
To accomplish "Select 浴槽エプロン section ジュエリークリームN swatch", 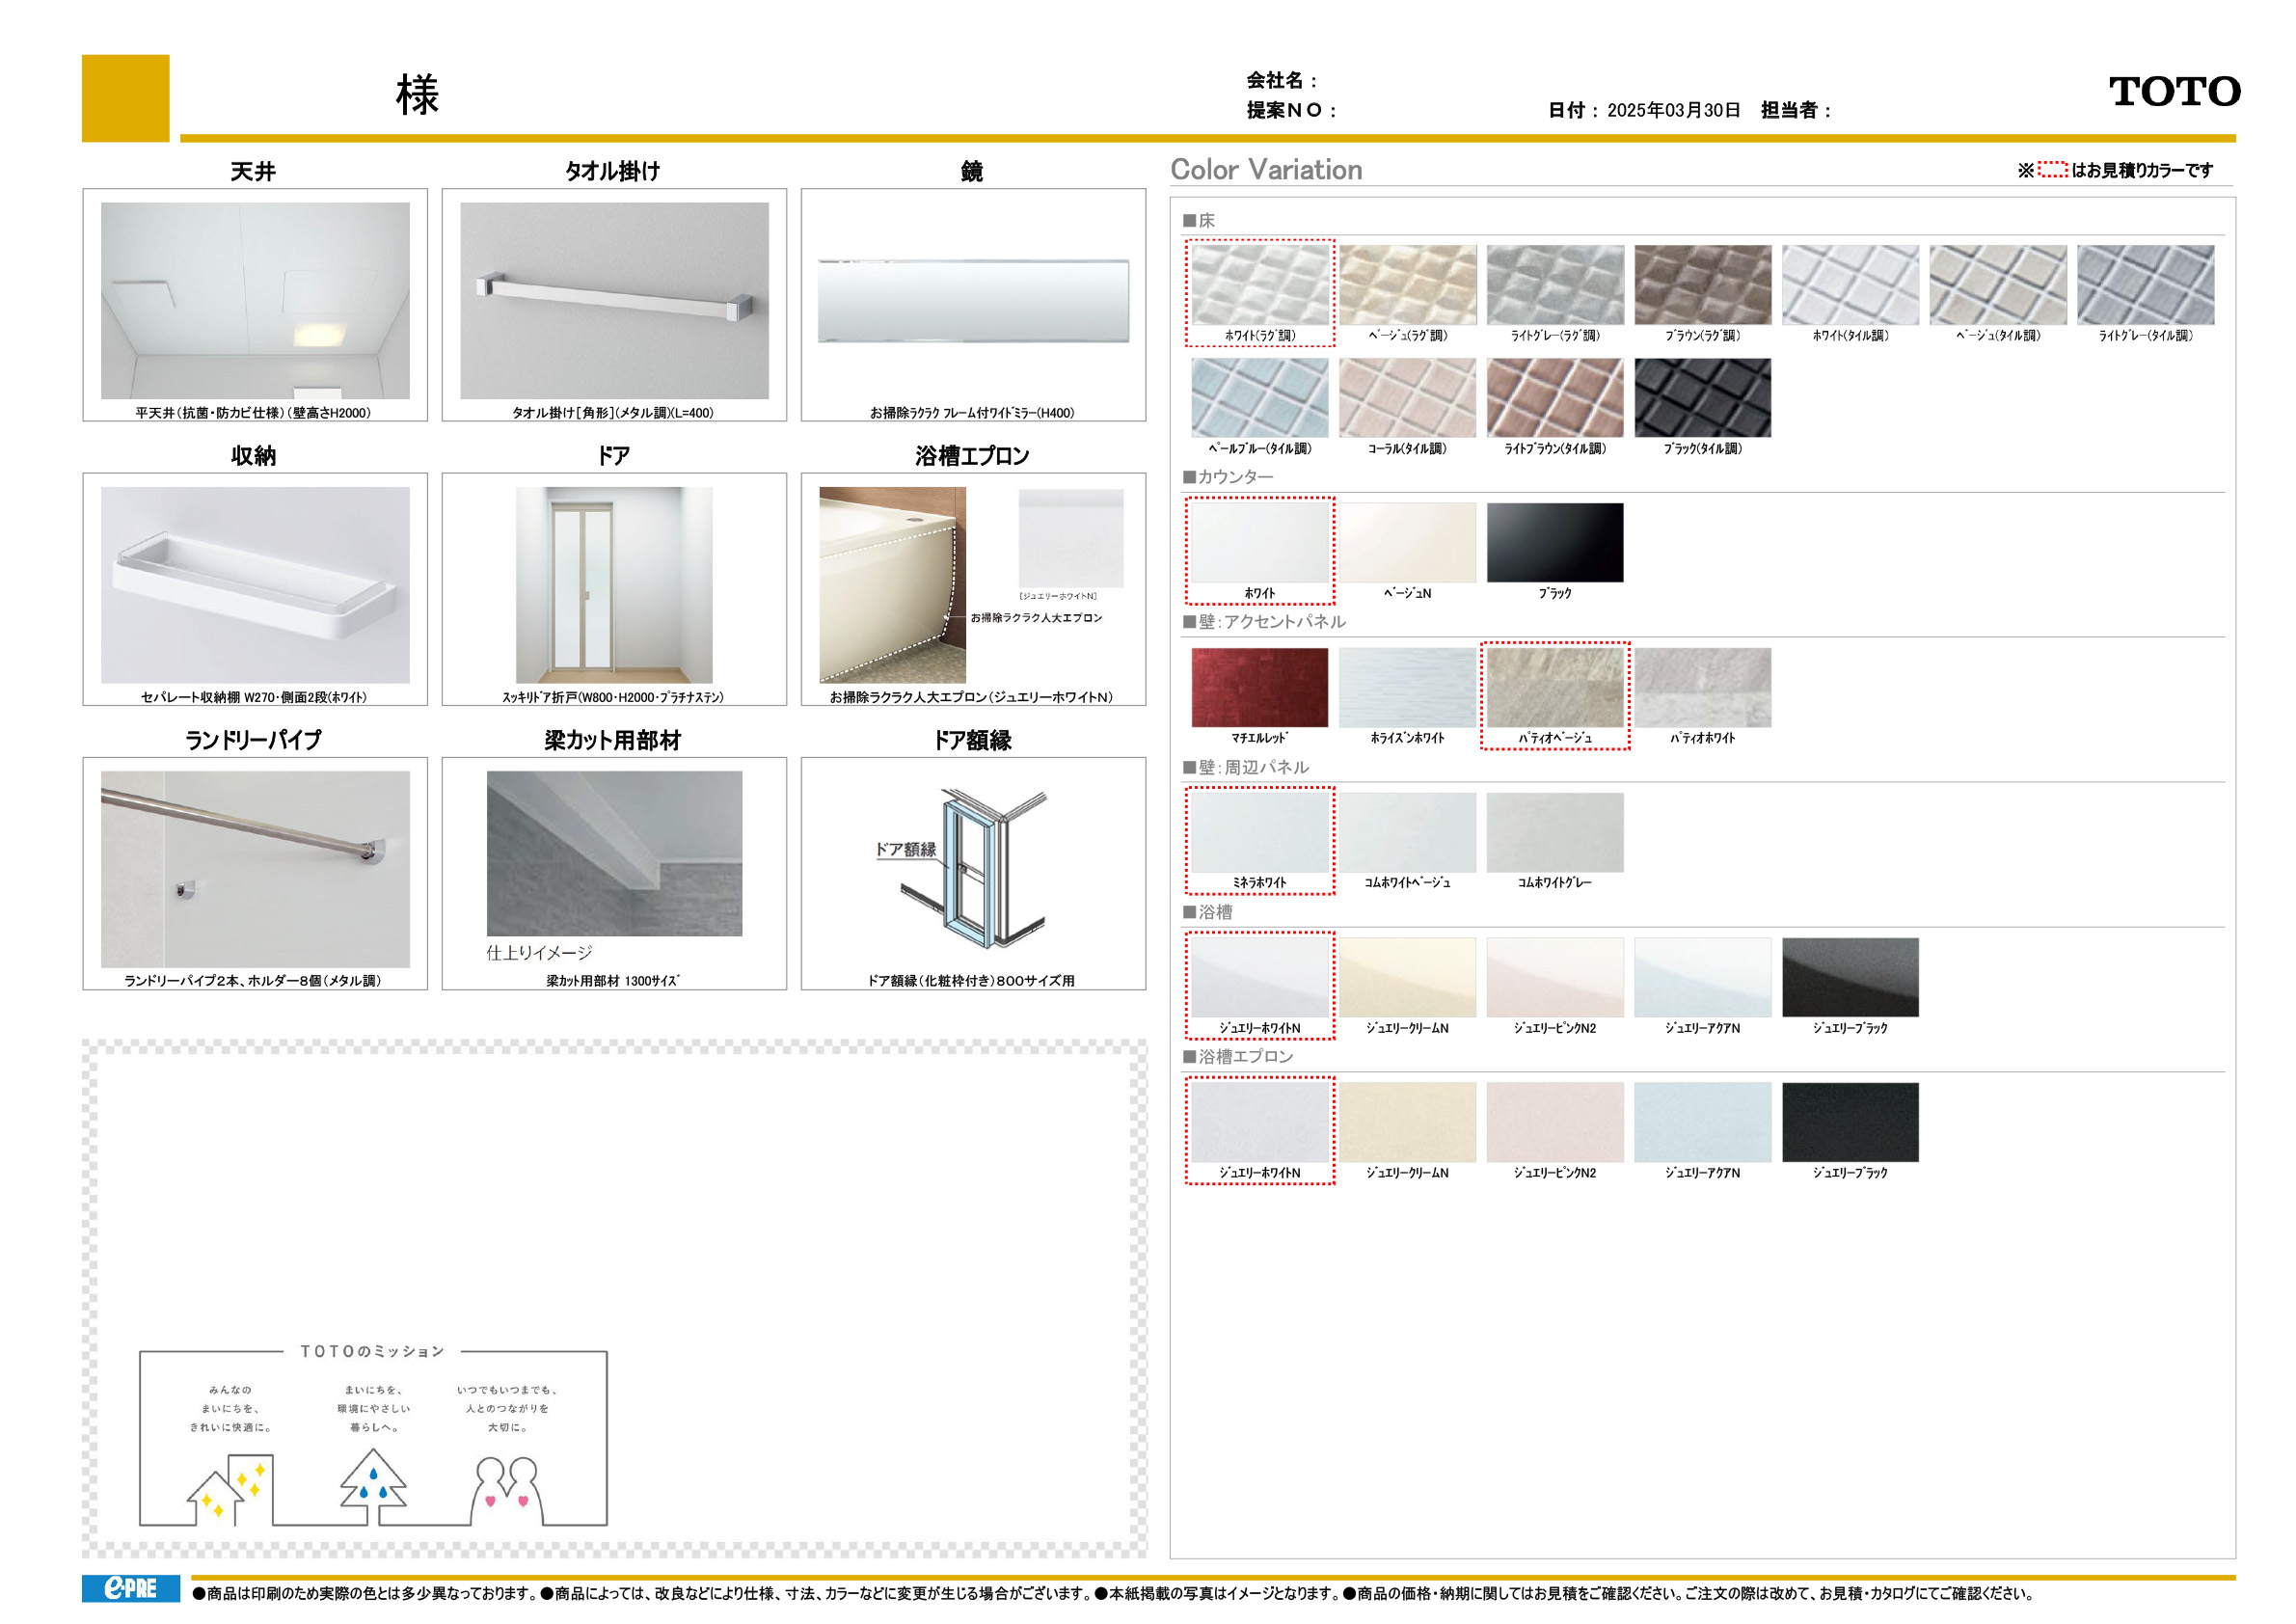I will [1407, 1123].
